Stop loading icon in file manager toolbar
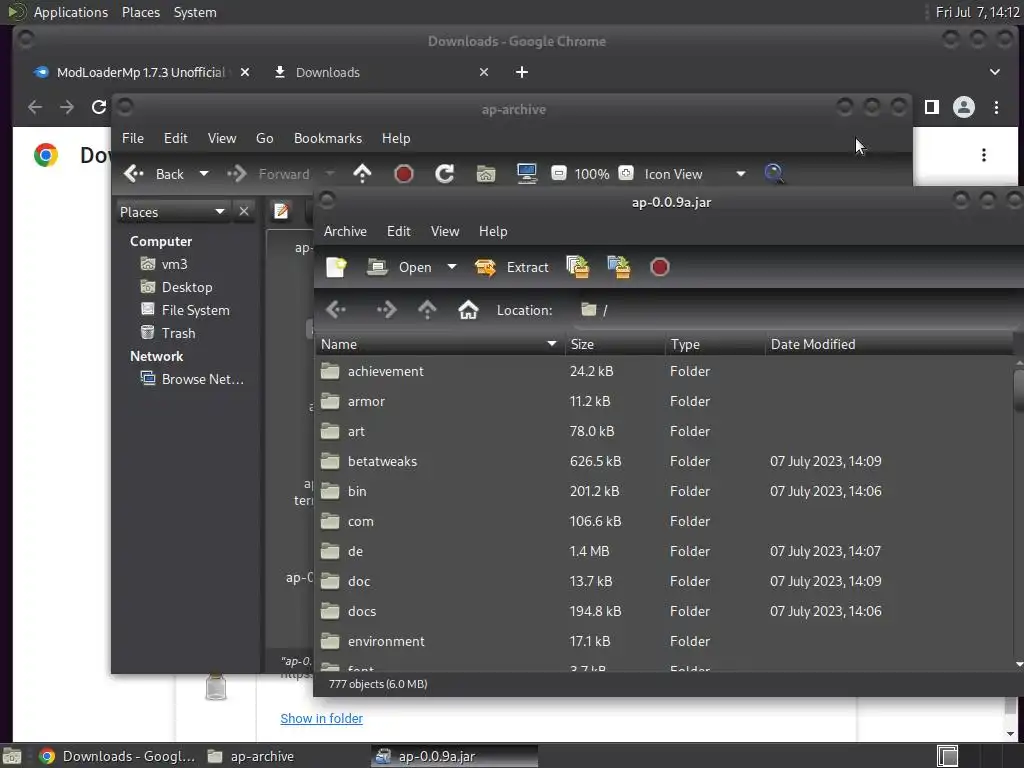The image size is (1024, 768). point(404,174)
